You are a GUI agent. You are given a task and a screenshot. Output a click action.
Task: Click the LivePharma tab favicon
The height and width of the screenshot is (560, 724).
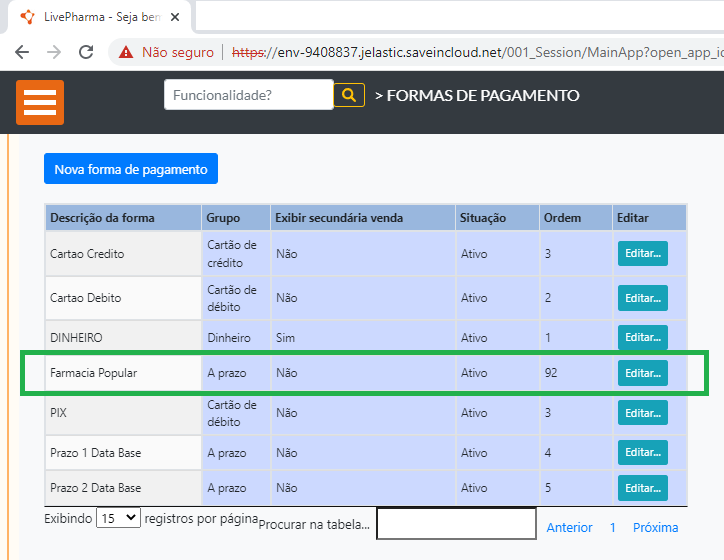click(27, 17)
